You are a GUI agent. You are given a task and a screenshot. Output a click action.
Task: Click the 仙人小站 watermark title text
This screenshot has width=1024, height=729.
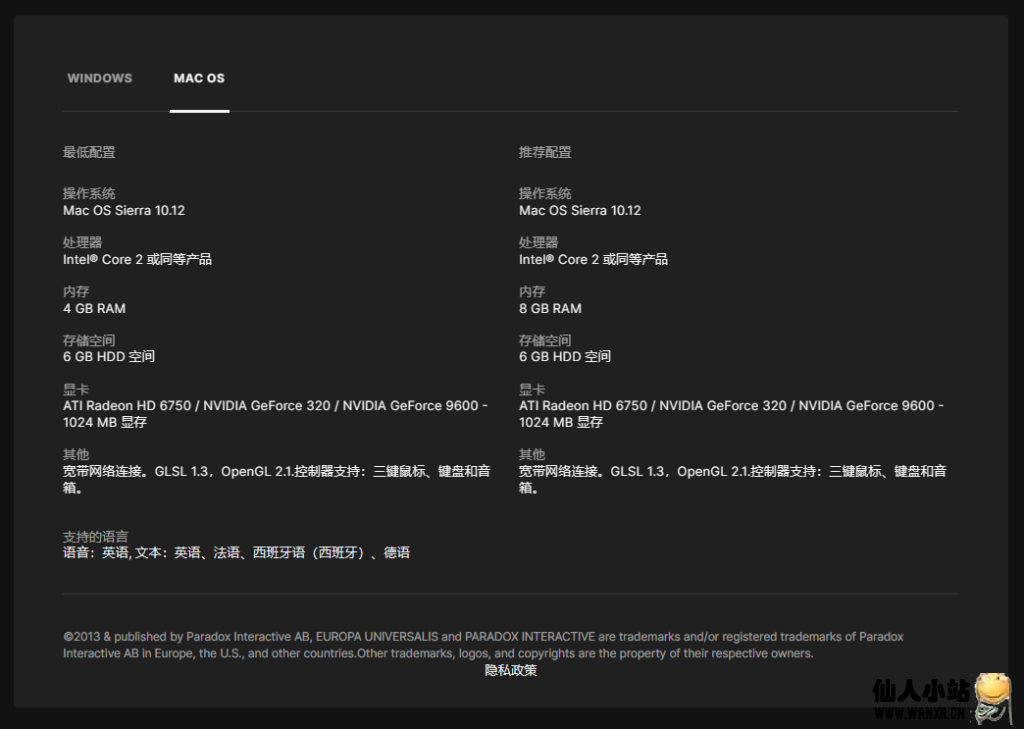point(920,690)
